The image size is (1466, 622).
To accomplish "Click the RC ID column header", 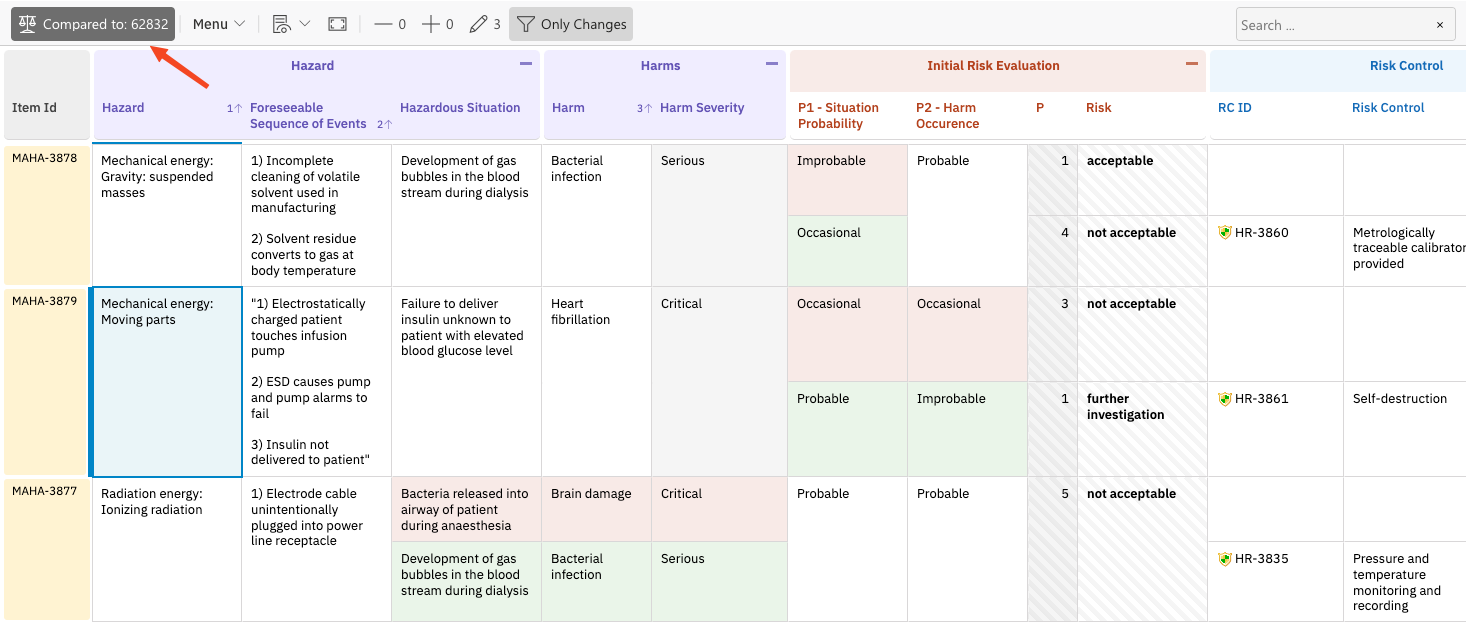I will (x=1234, y=108).
